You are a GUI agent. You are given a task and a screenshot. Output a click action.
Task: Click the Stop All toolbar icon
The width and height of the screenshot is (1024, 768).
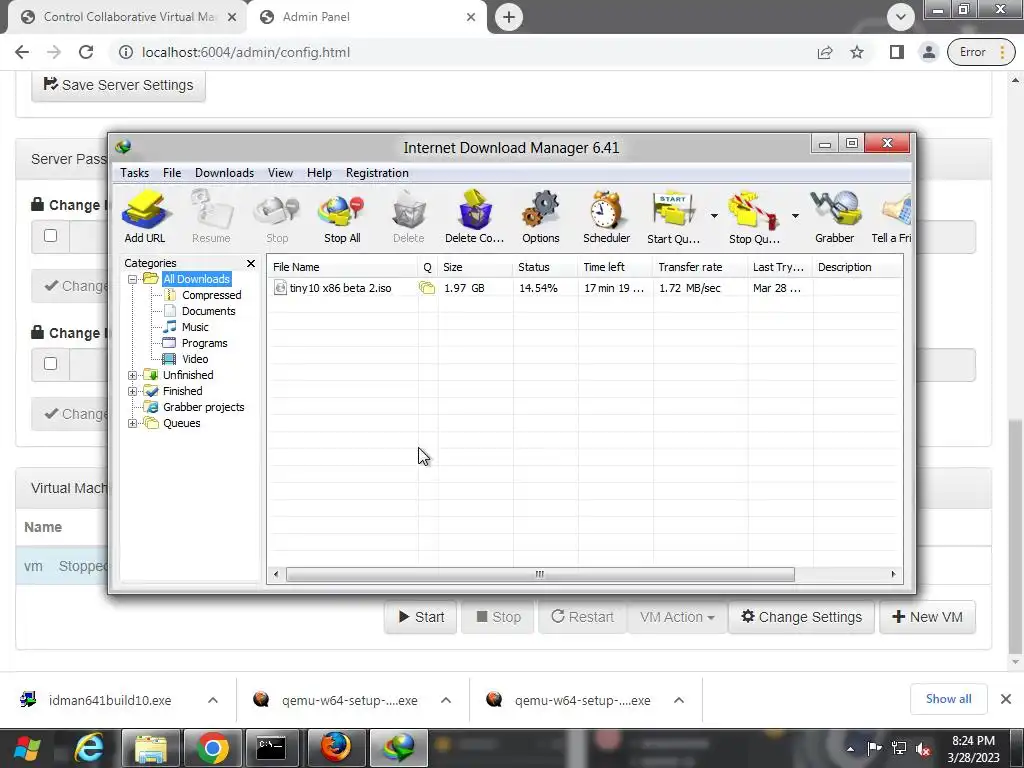[x=342, y=217]
